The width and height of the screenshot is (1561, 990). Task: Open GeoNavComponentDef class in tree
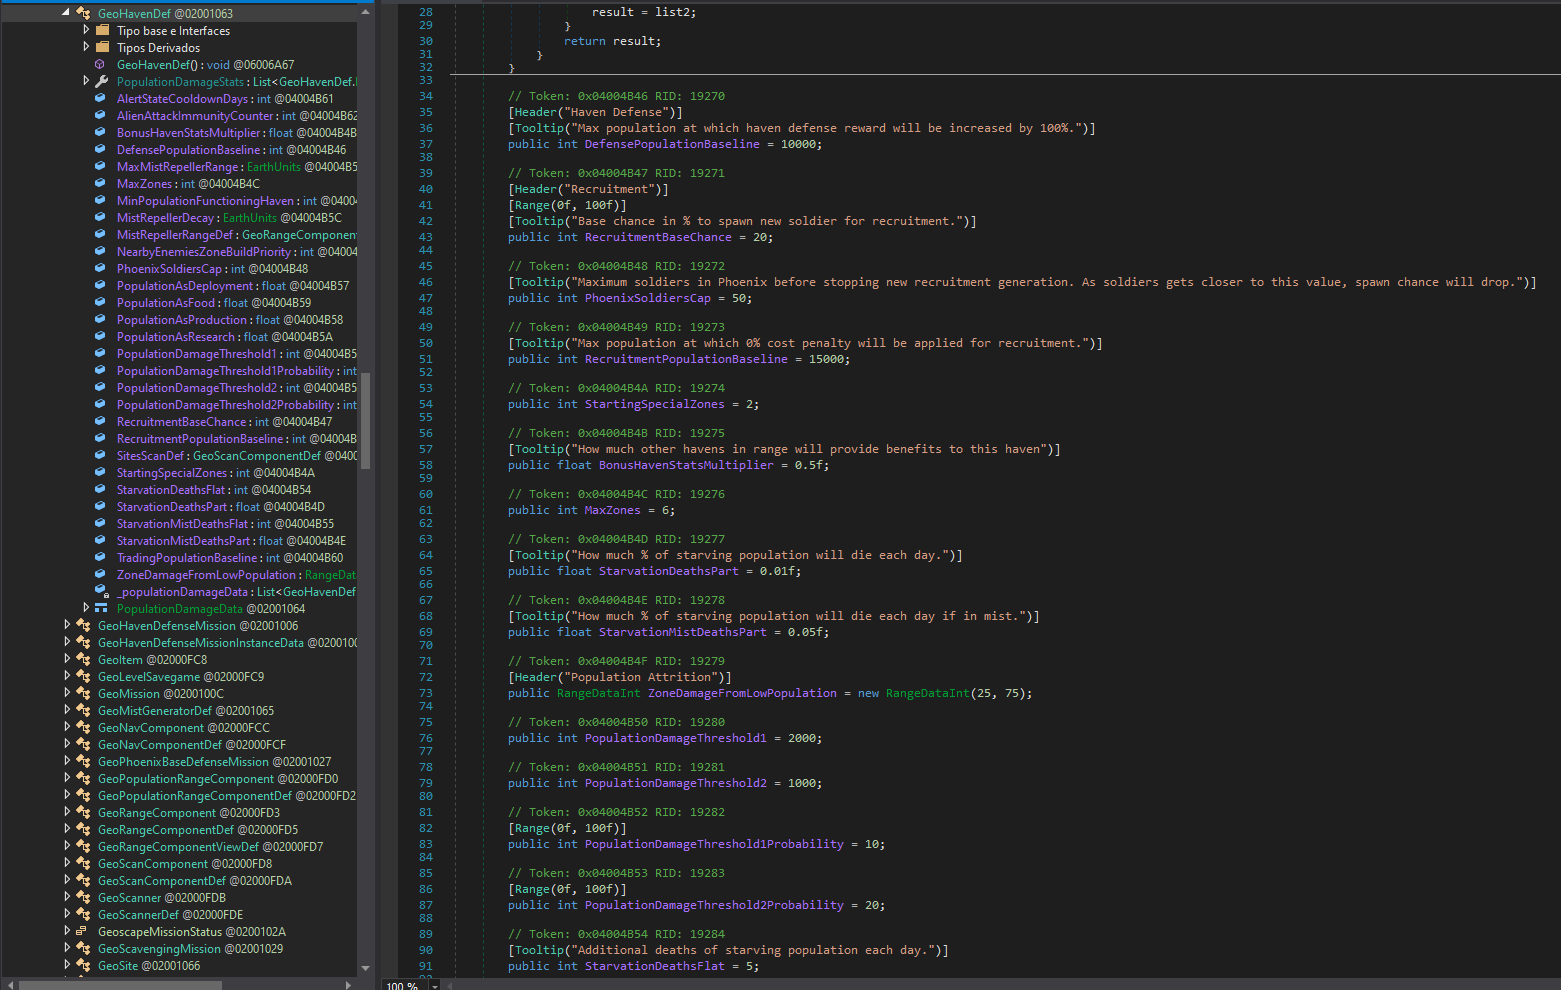tap(192, 744)
